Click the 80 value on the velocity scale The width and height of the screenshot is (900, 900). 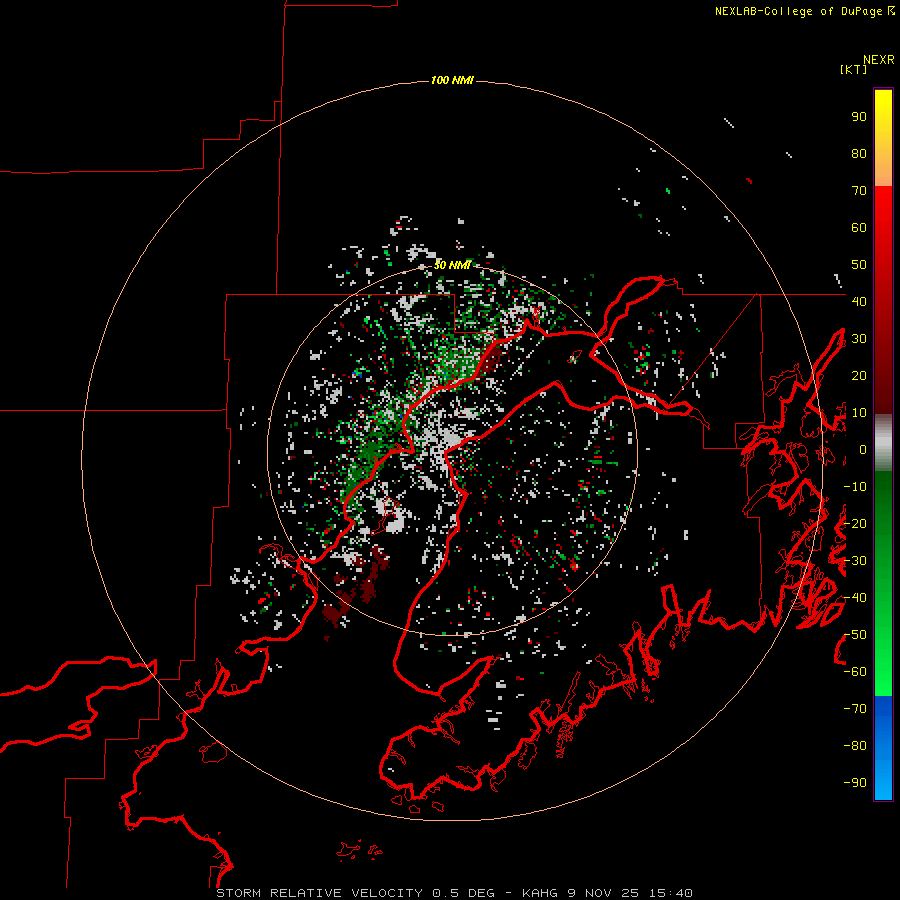[x=859, y=154]
